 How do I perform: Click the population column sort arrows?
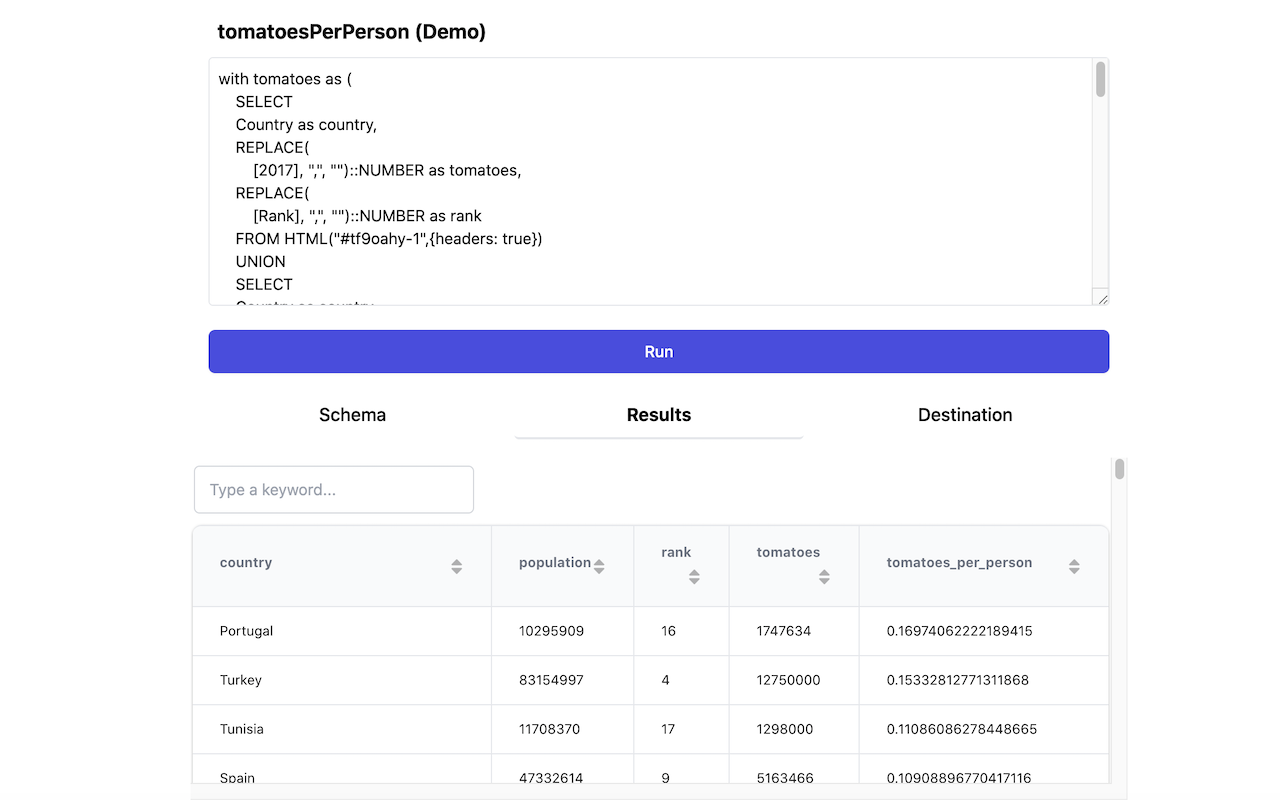click(599, 566)
